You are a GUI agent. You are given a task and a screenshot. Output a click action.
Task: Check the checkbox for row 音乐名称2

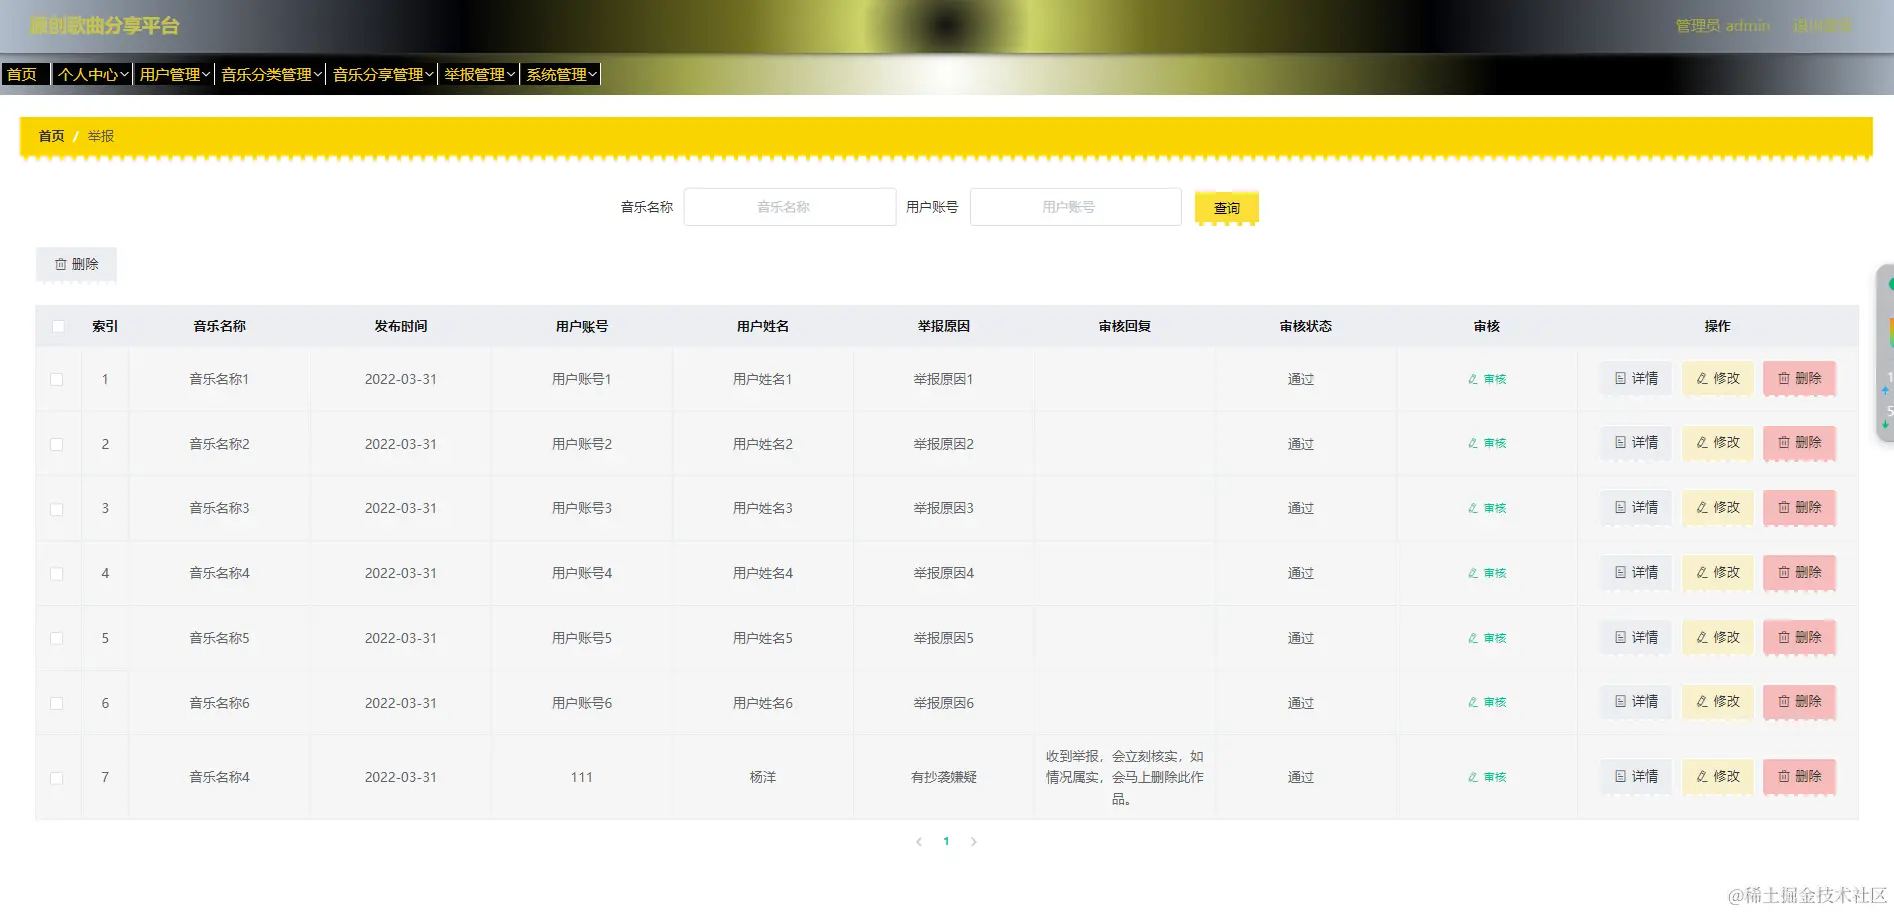[x=57, y=444]
